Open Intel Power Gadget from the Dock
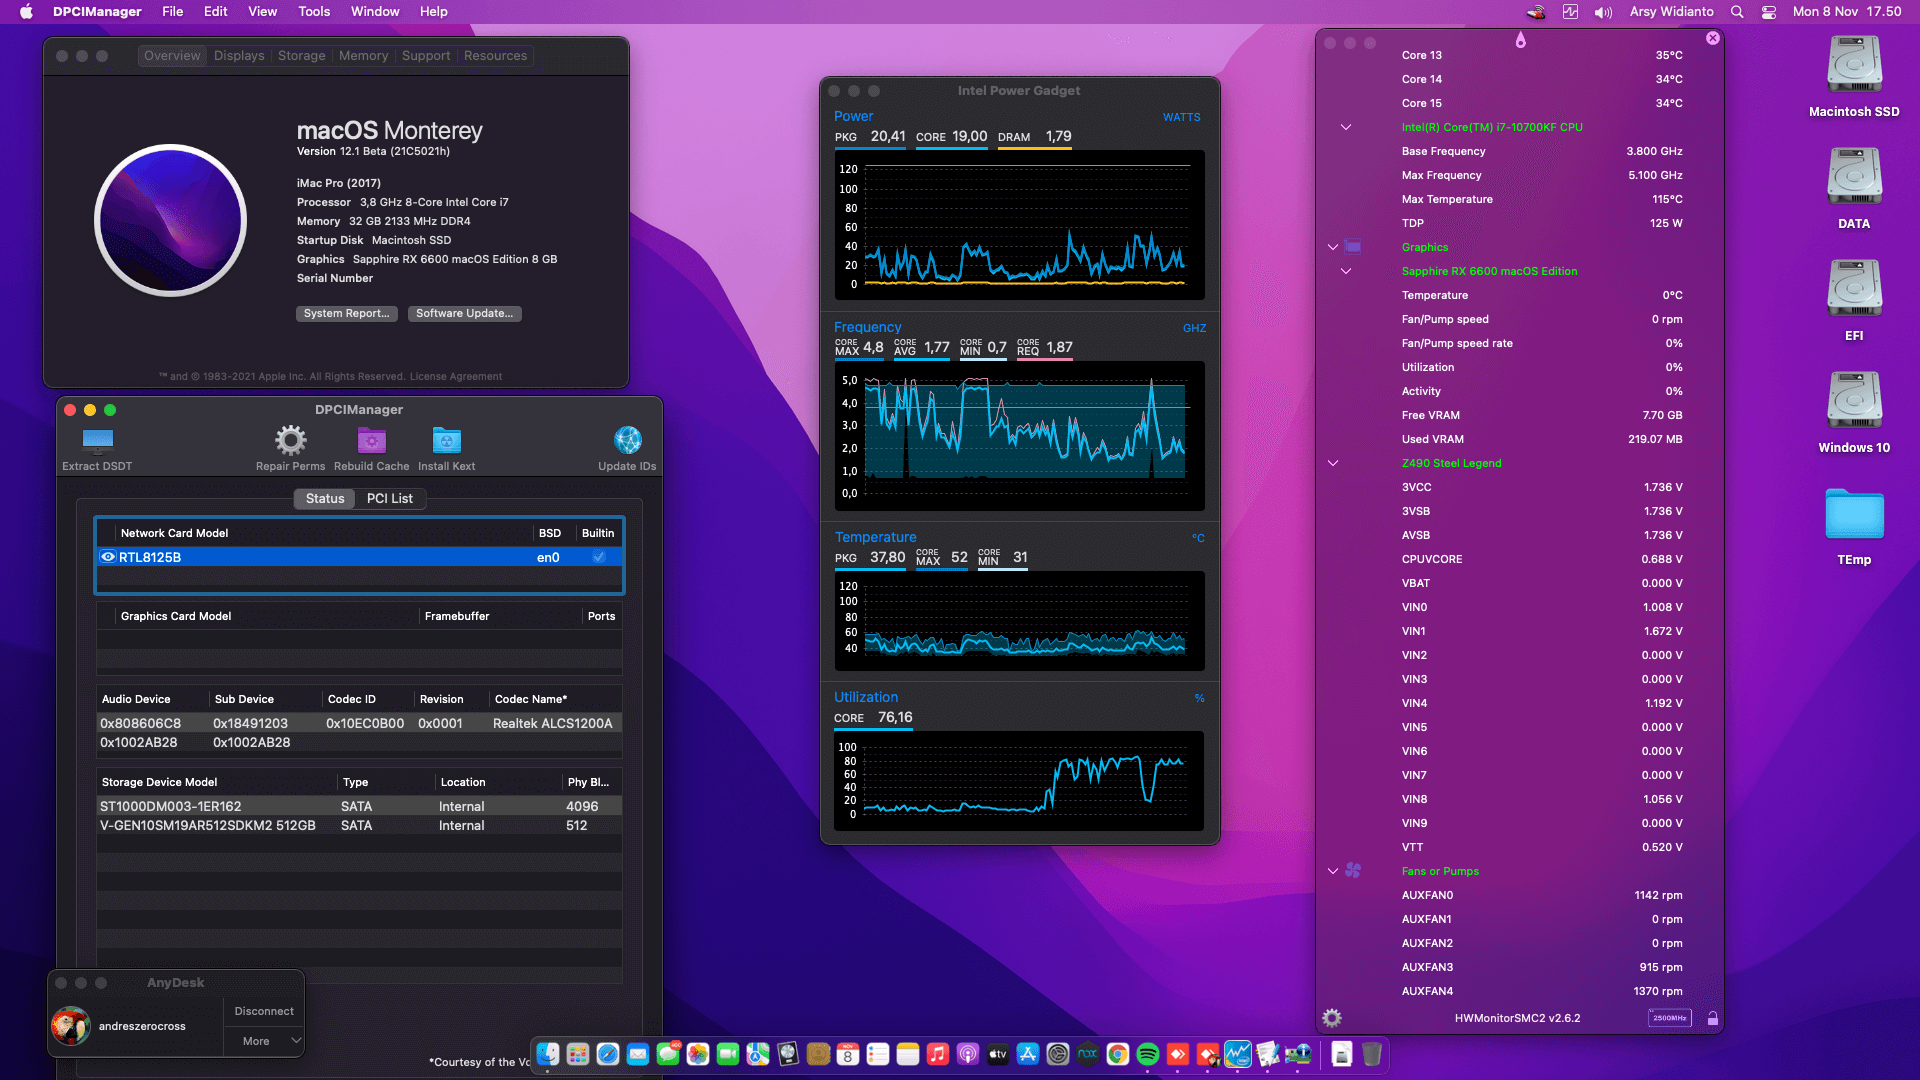 coord(1238,1054)
